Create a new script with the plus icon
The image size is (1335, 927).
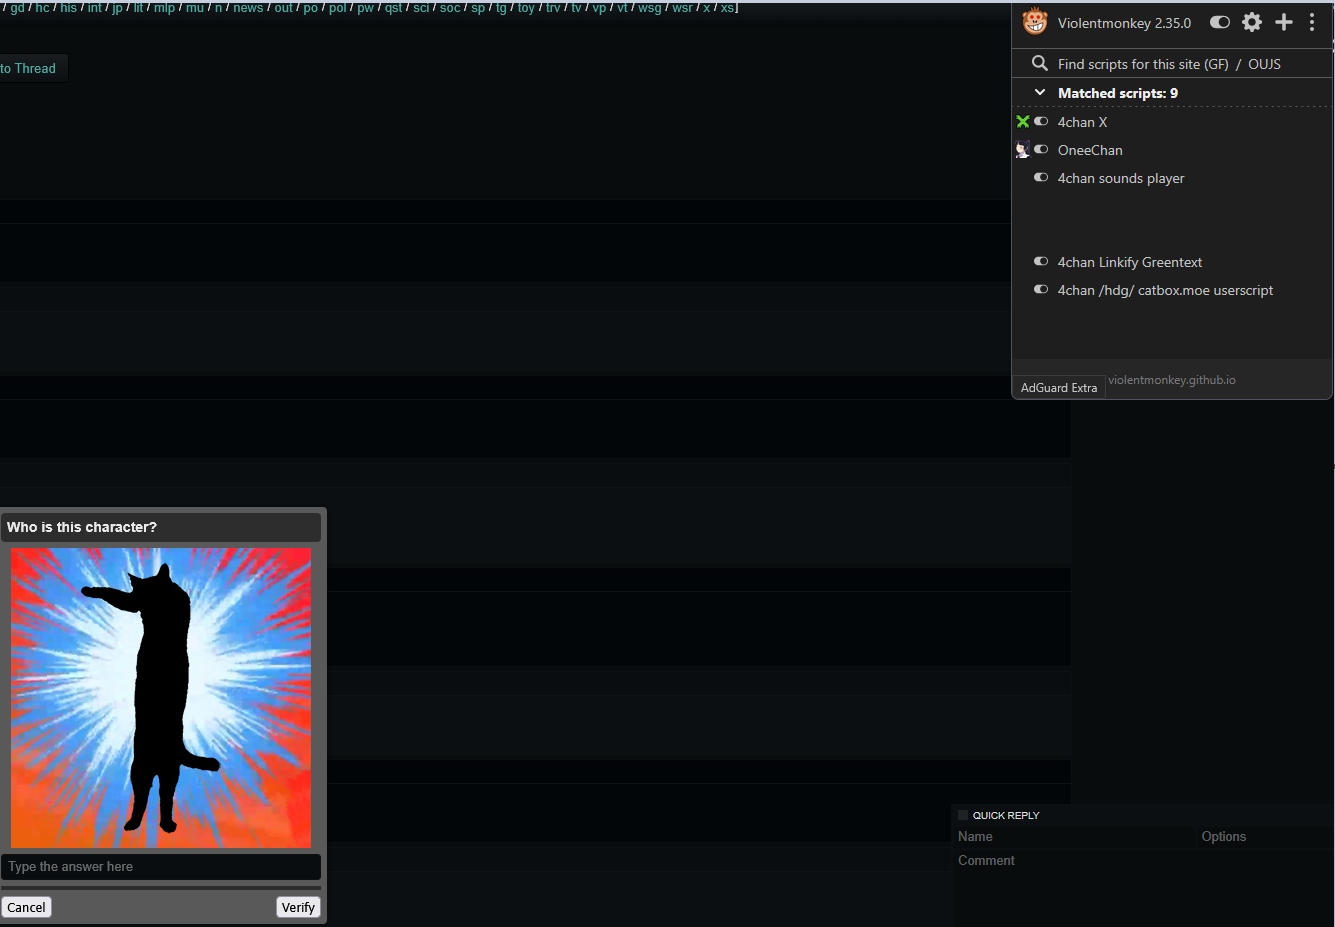[x=1284, y=22]
